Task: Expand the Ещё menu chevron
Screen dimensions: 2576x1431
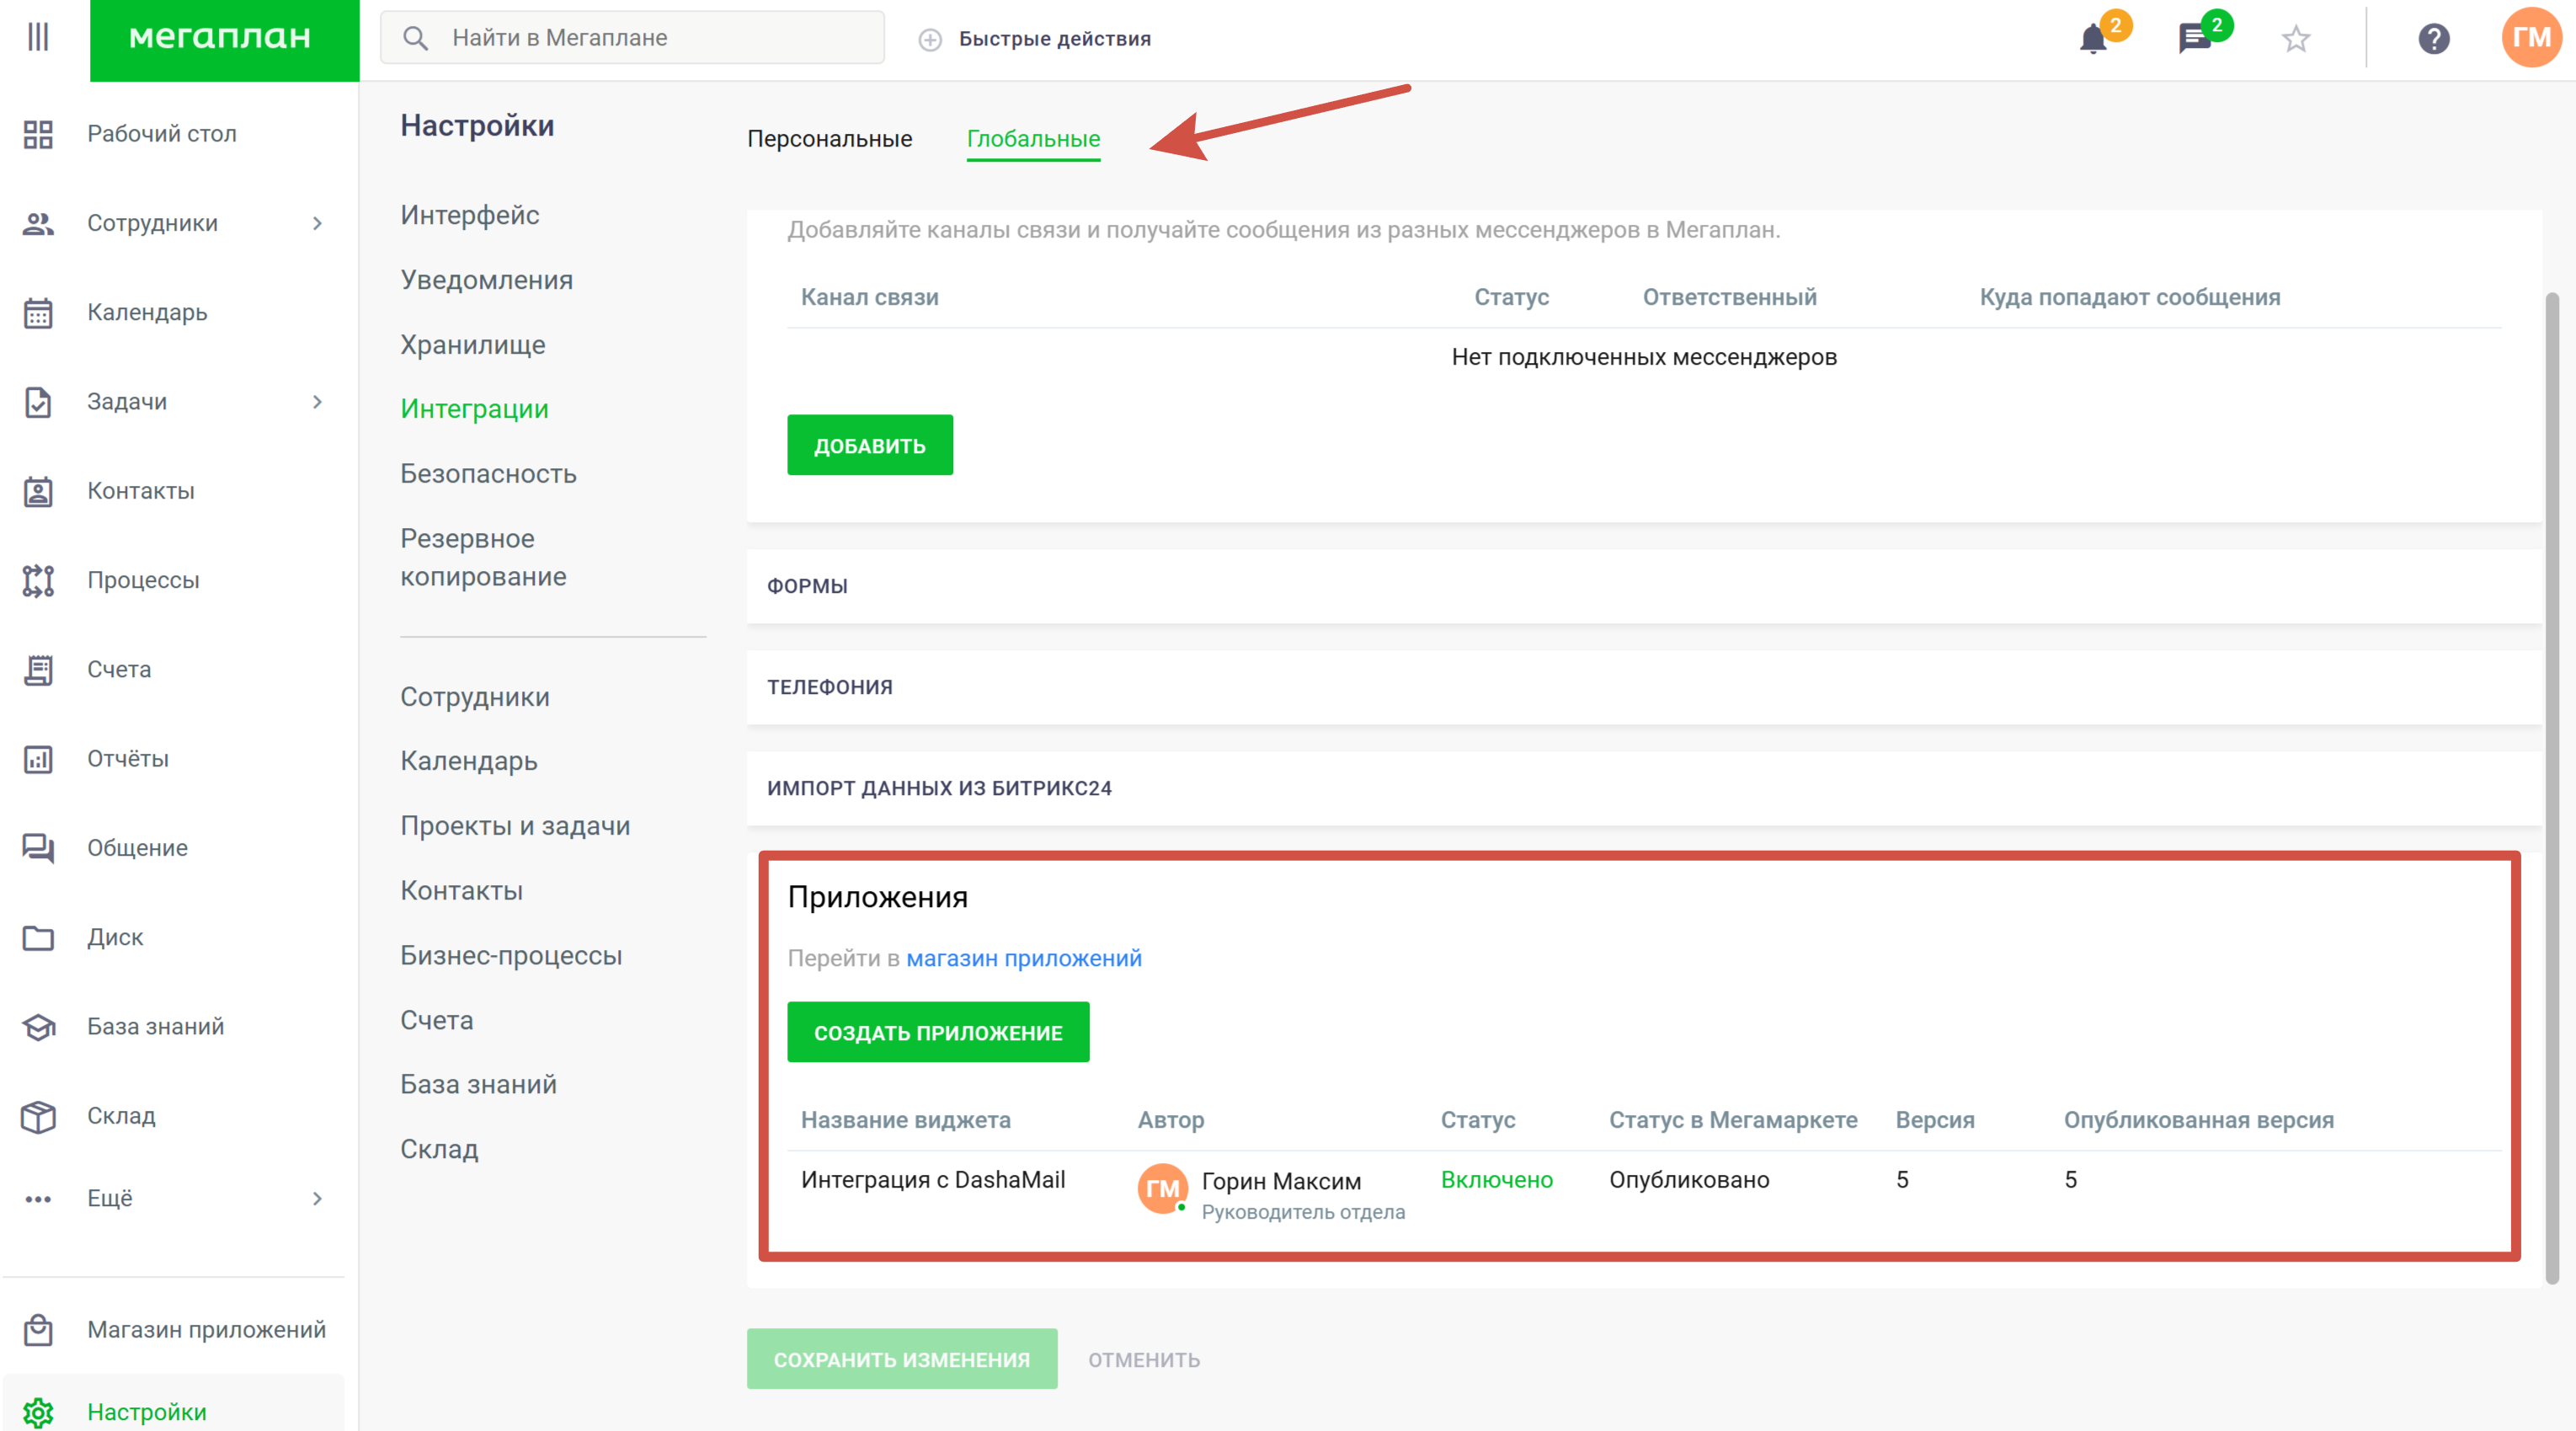Action: (x=317, y=1198)
